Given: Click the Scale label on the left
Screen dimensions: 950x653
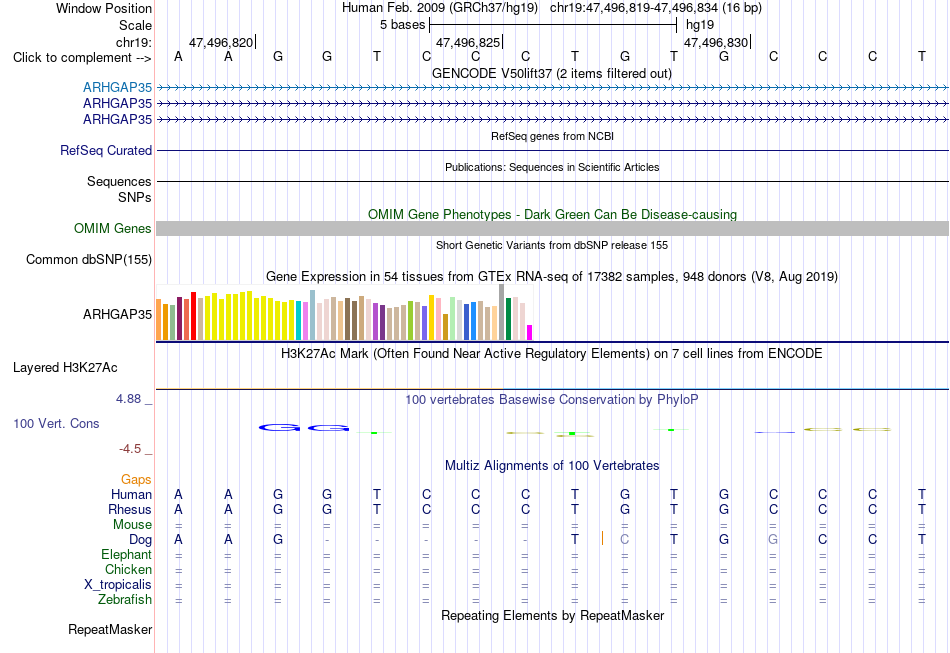Looking at the screenshot, I should point(135,25).
